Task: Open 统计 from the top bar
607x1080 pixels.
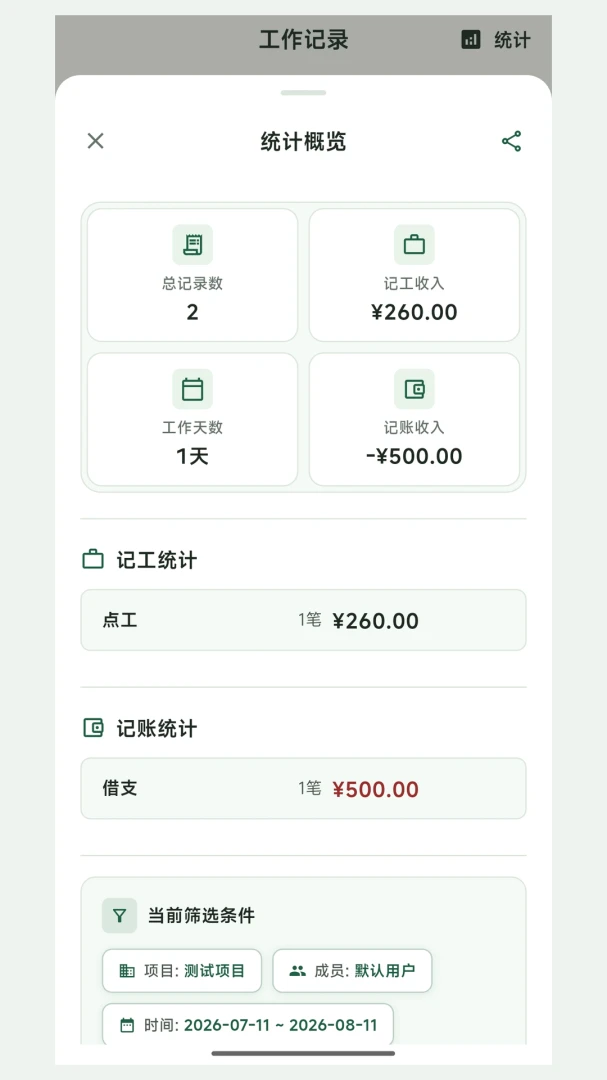Action: (496, 39)
